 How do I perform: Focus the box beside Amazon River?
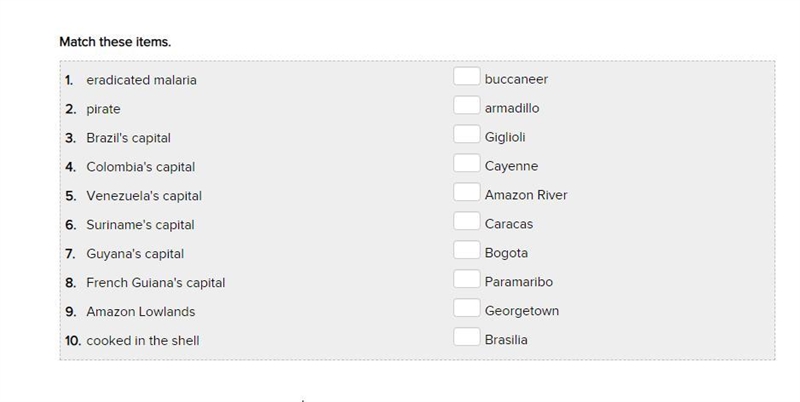pos(466,192)
